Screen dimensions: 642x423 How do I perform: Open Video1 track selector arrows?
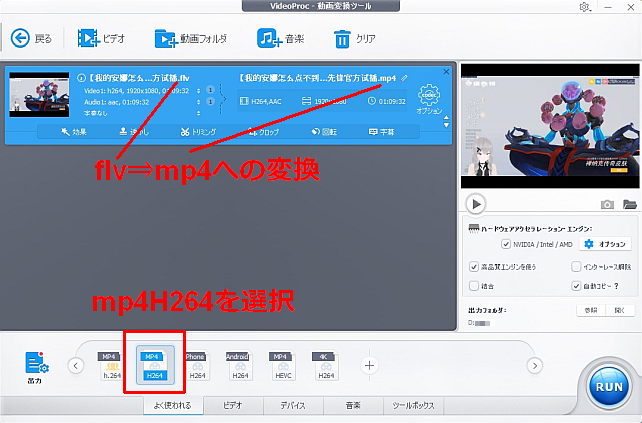[199, 90]
